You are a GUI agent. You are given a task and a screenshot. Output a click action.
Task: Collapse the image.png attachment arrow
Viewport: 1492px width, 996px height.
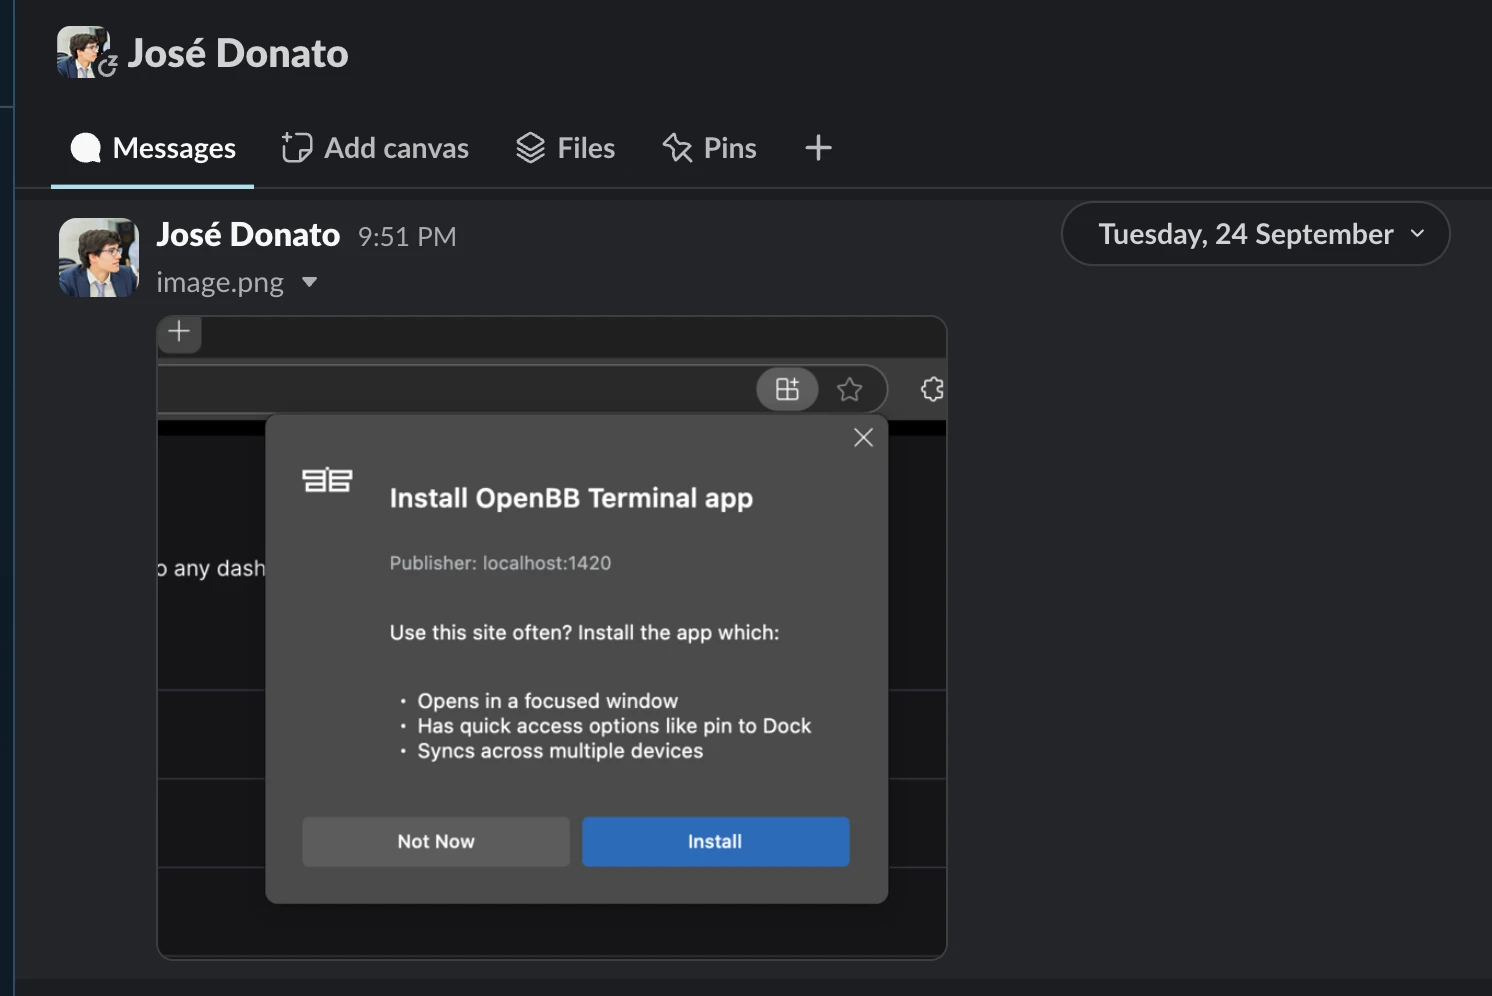click(309, 283)
